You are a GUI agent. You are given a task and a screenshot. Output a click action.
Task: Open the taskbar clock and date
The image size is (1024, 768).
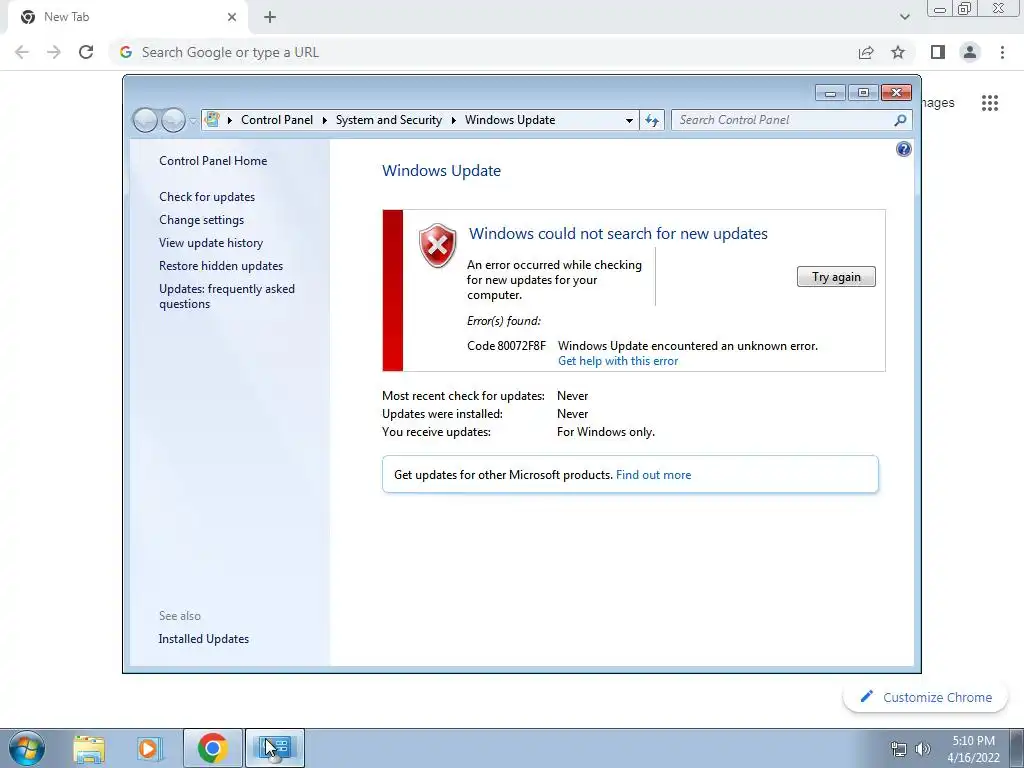tap(973, 749)
